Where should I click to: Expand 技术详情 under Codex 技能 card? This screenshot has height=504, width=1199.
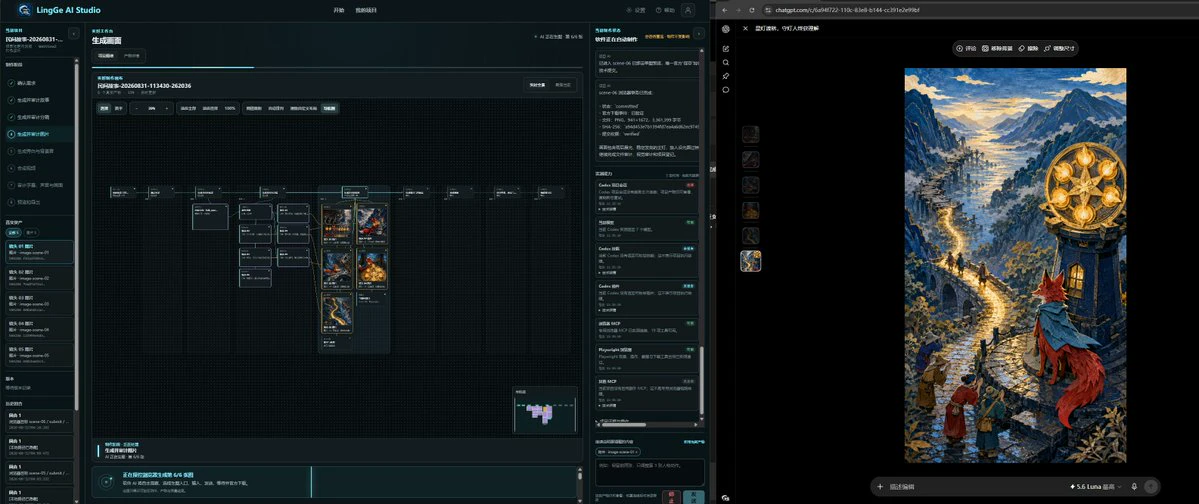point(609,272)
